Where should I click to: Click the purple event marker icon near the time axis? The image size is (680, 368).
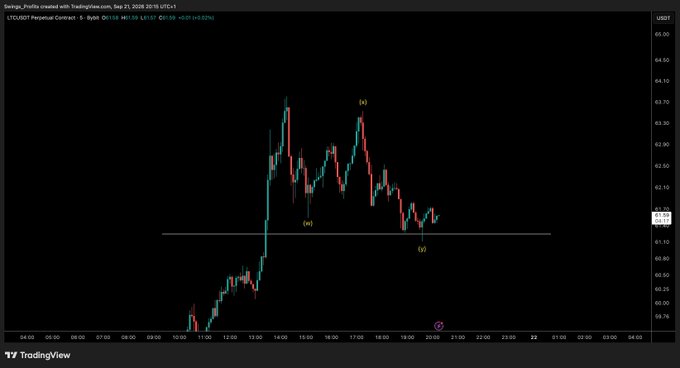pos(438,326)
